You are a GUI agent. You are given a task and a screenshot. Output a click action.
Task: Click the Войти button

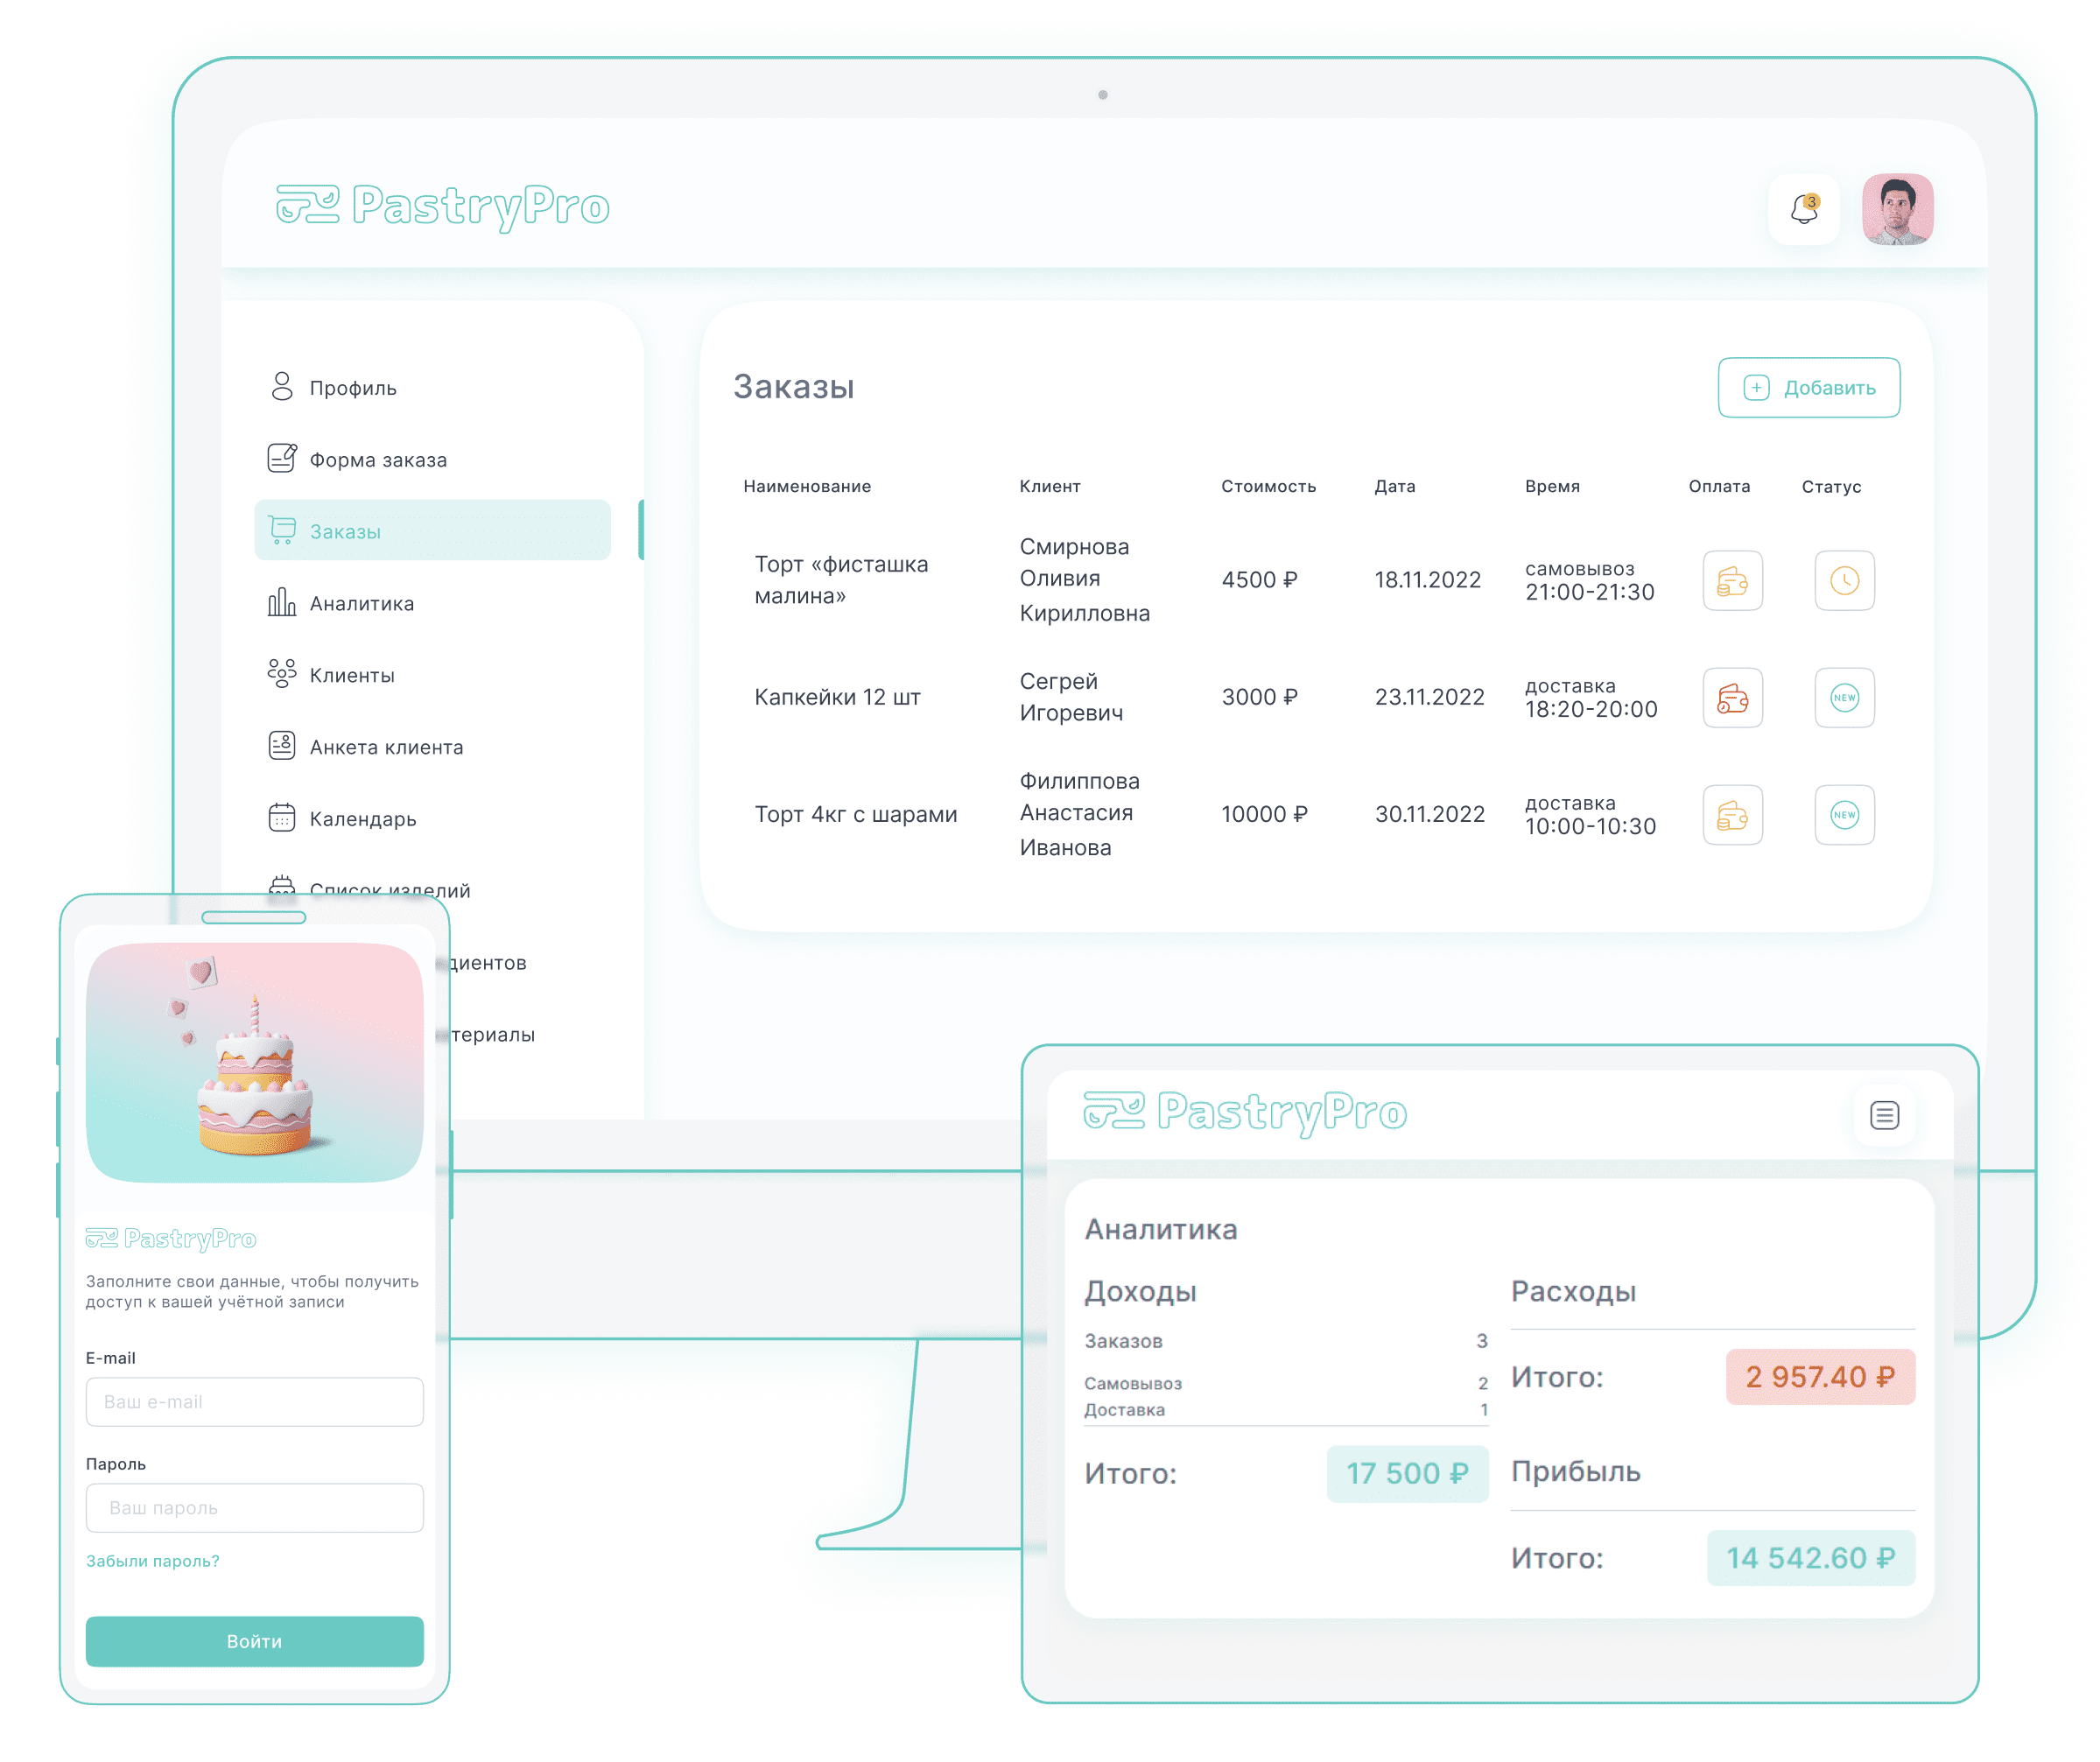click(254, 1641)
